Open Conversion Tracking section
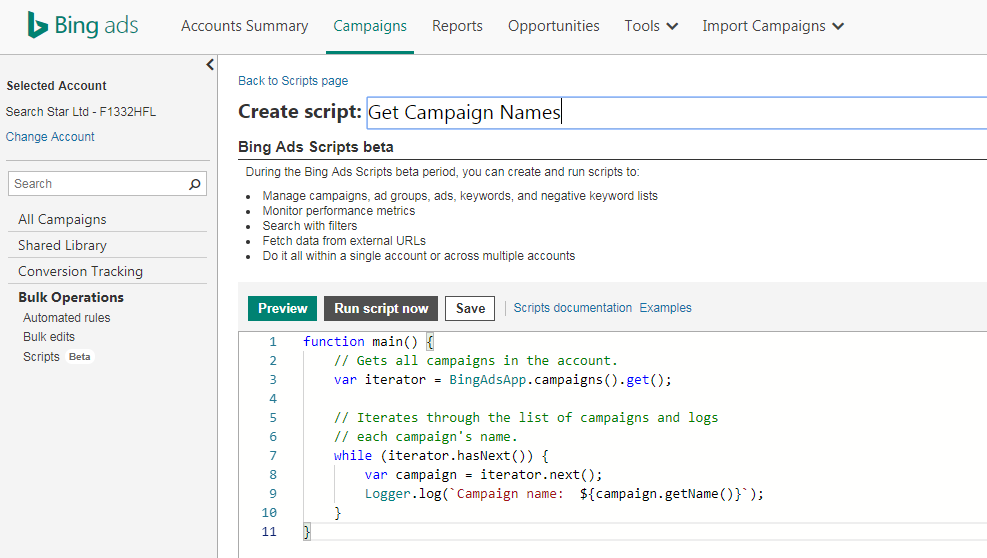This screenshot has width=987, height=558. (x=81, y=271)
